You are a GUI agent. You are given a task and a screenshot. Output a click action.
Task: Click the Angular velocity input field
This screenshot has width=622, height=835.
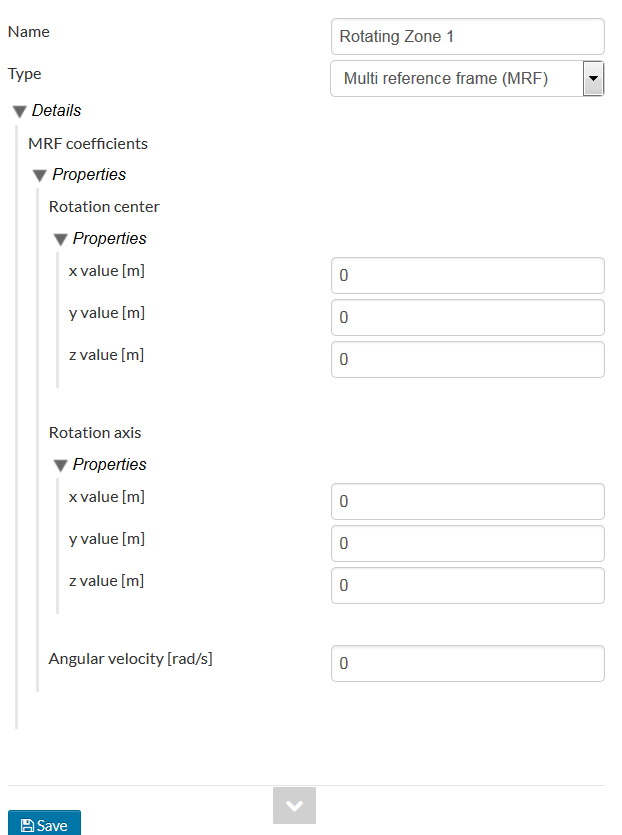(467, 664)
